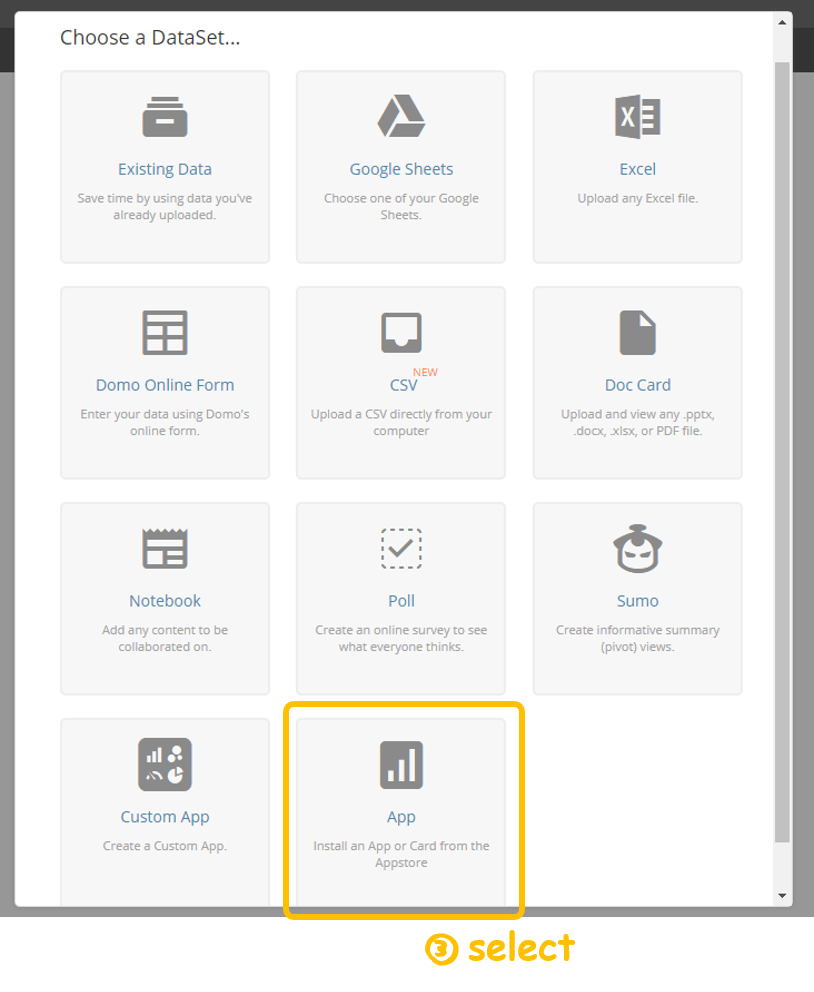814x992 pixels.
Task: Click the scrollbar down arrow
Action: 782,895
